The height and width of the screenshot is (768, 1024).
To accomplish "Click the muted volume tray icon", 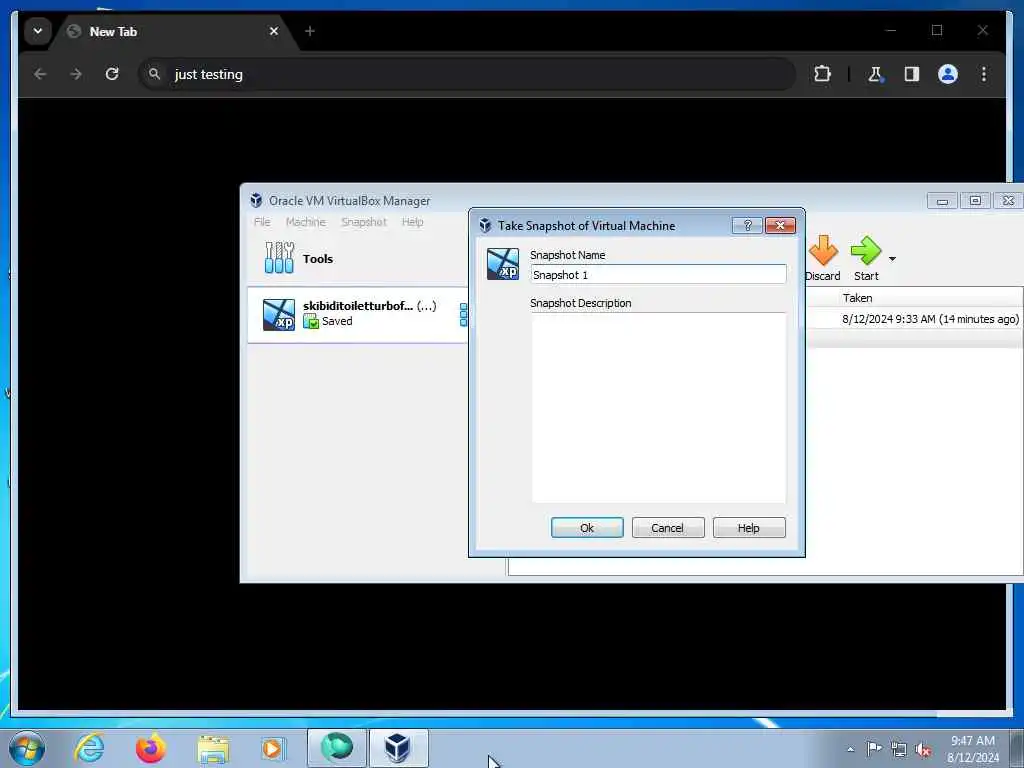I will (x=923, y=749).
